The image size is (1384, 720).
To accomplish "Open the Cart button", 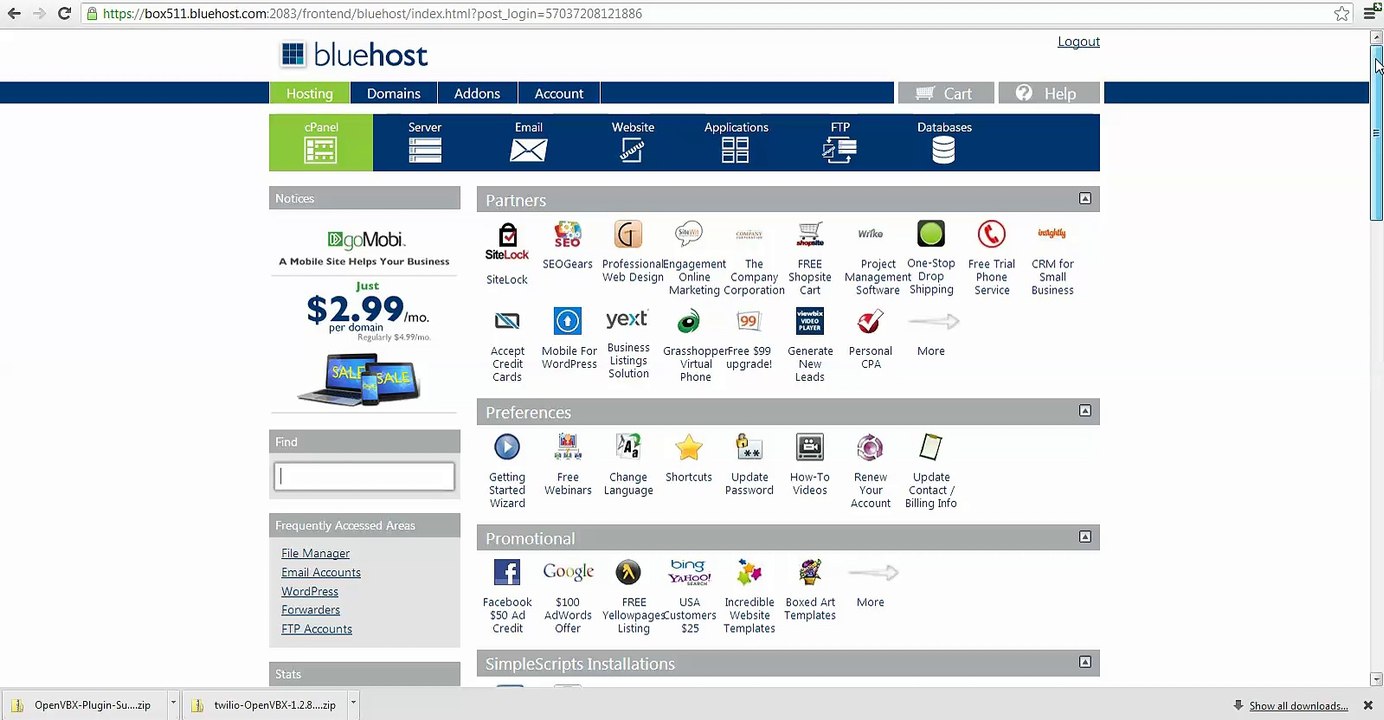I will [946, 93].
